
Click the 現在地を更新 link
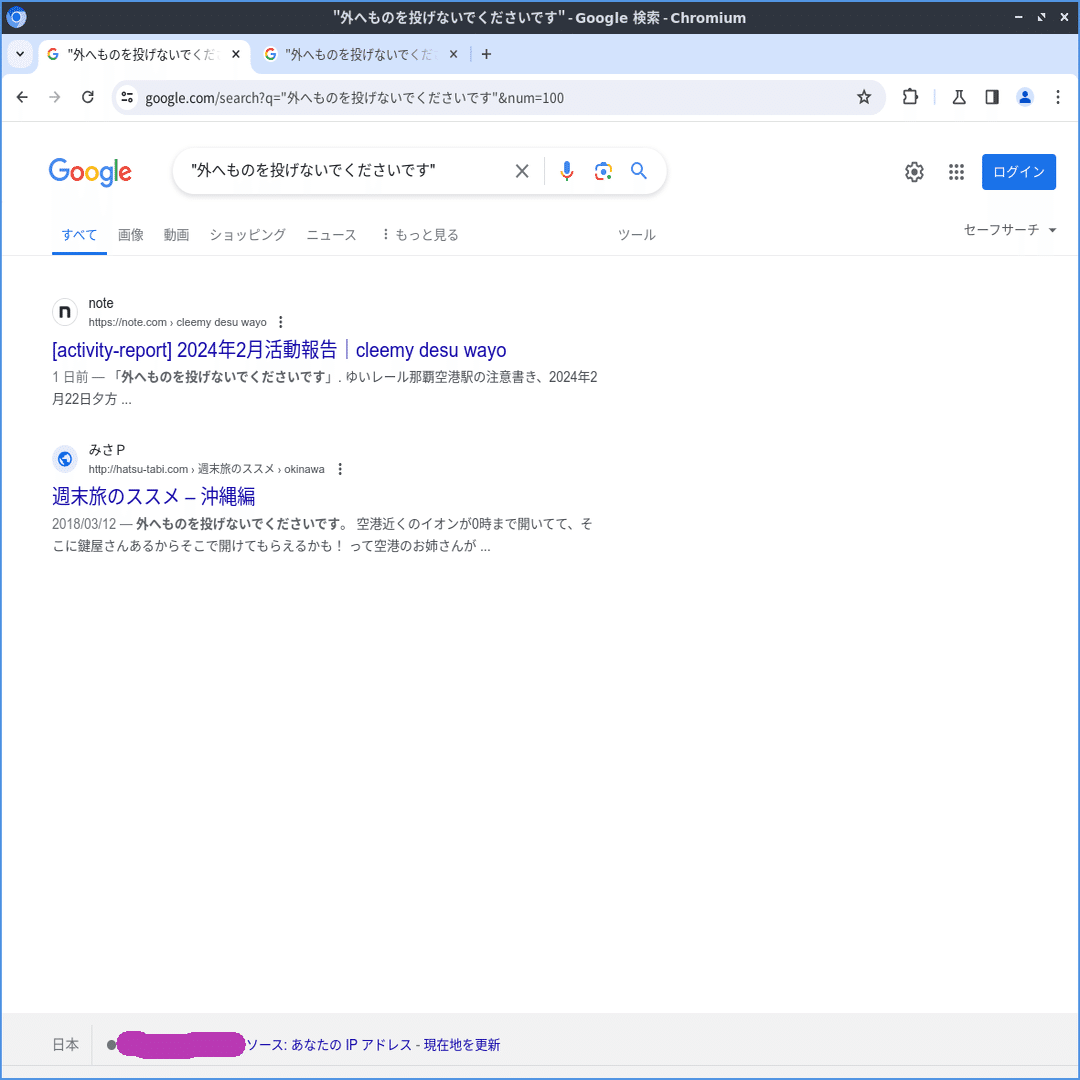pyautogui.click(x=461, y=1045)
